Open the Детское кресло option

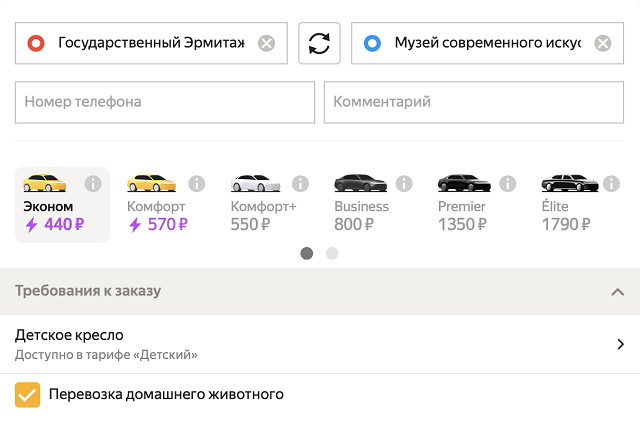[x=320, y=344]
